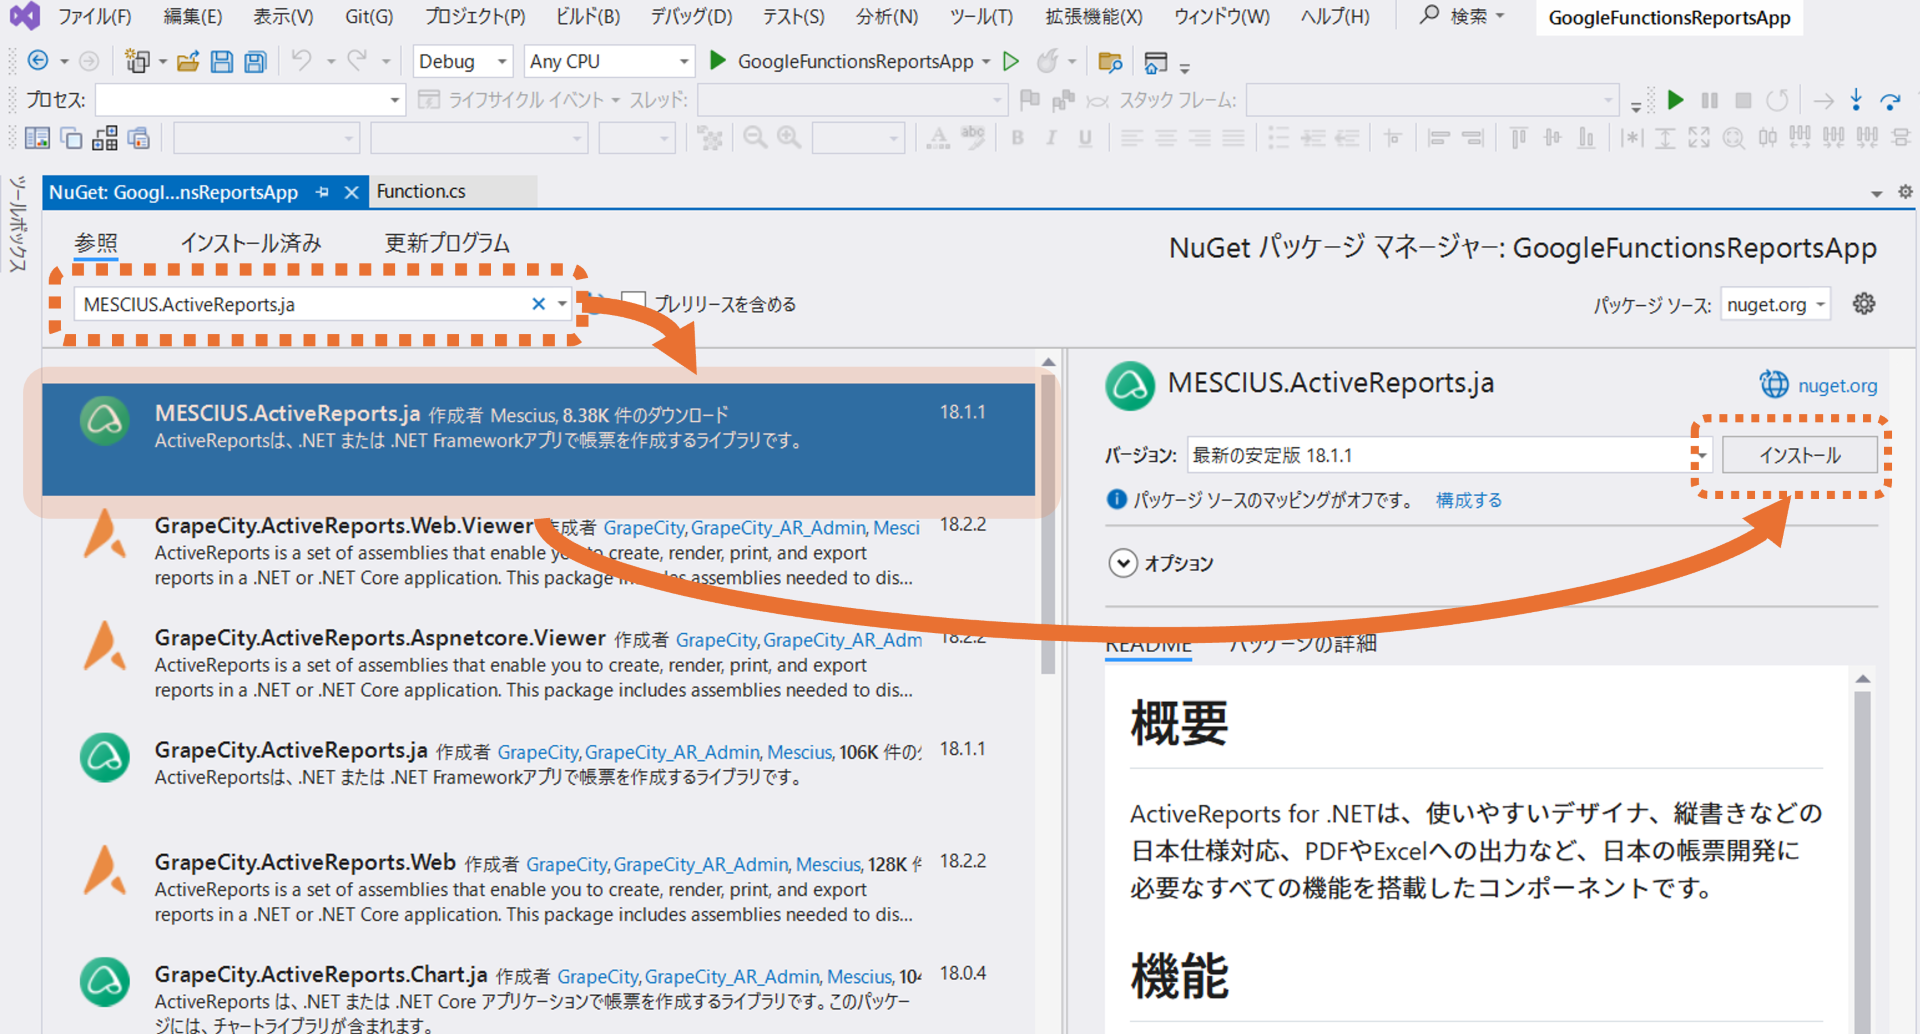This screenshot has height=1034, width=1920.
Task: Start debugging GoogleFunctionsReportsApp with green play
Action: (718, 61)
